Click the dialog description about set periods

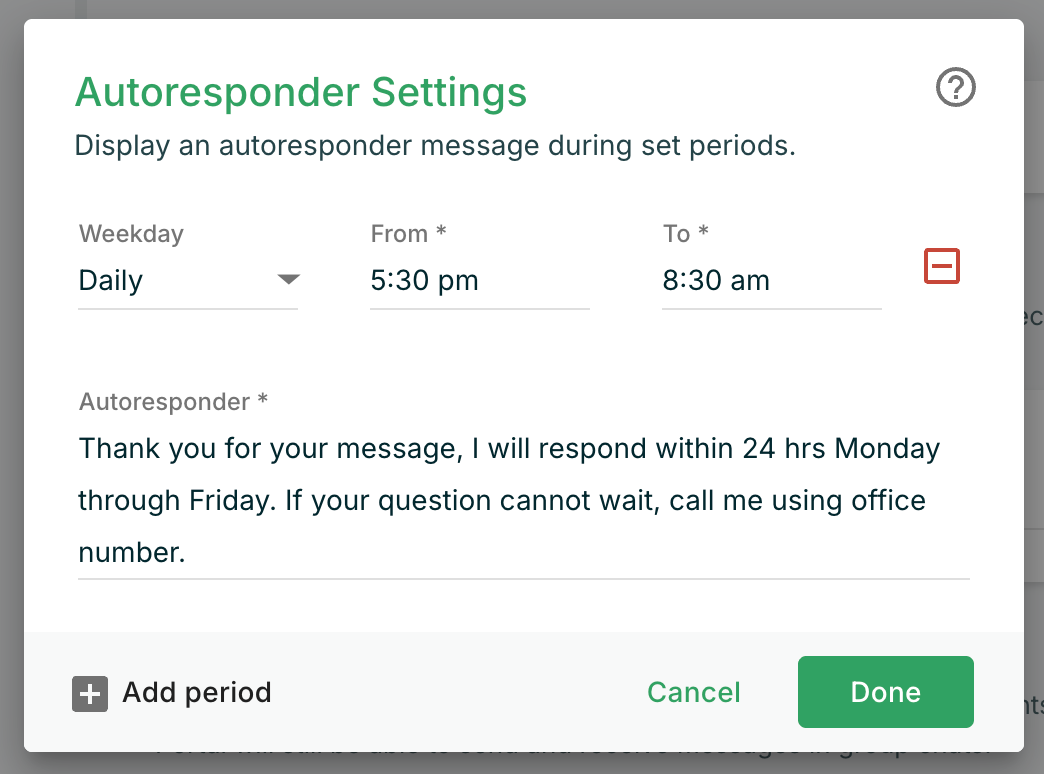[435, 146]
